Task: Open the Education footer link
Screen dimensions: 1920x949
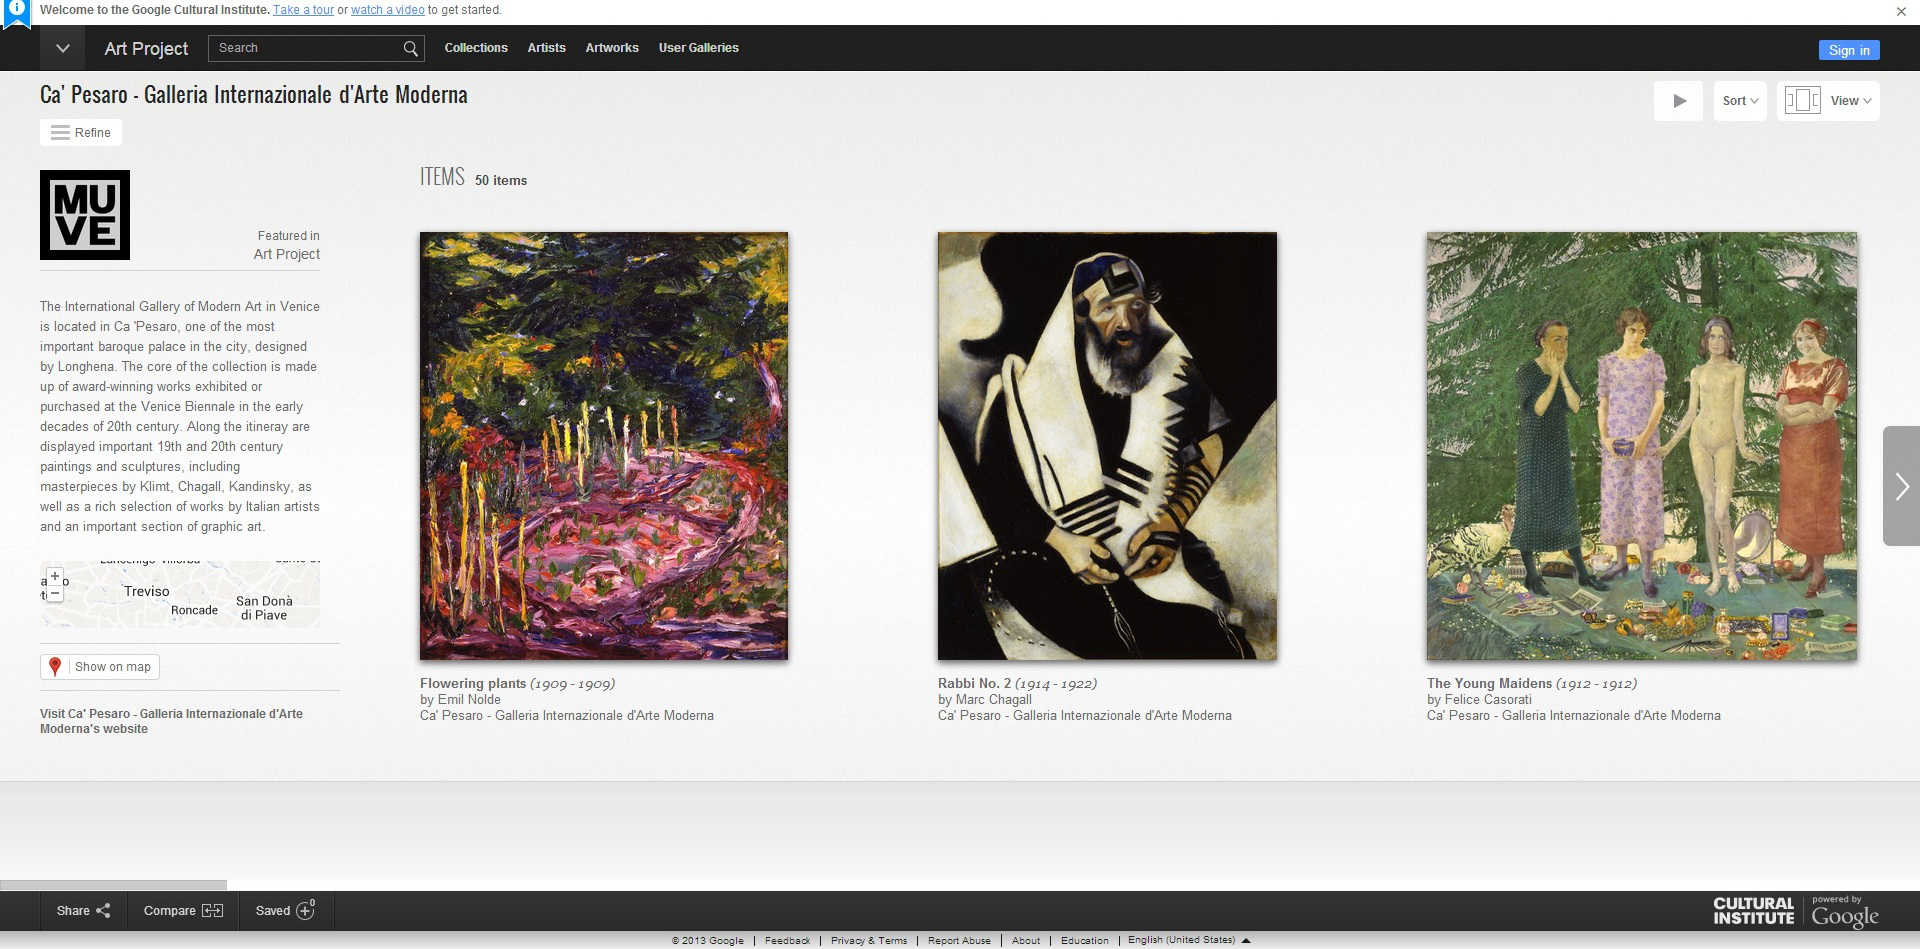Action: coord(1085,941)
